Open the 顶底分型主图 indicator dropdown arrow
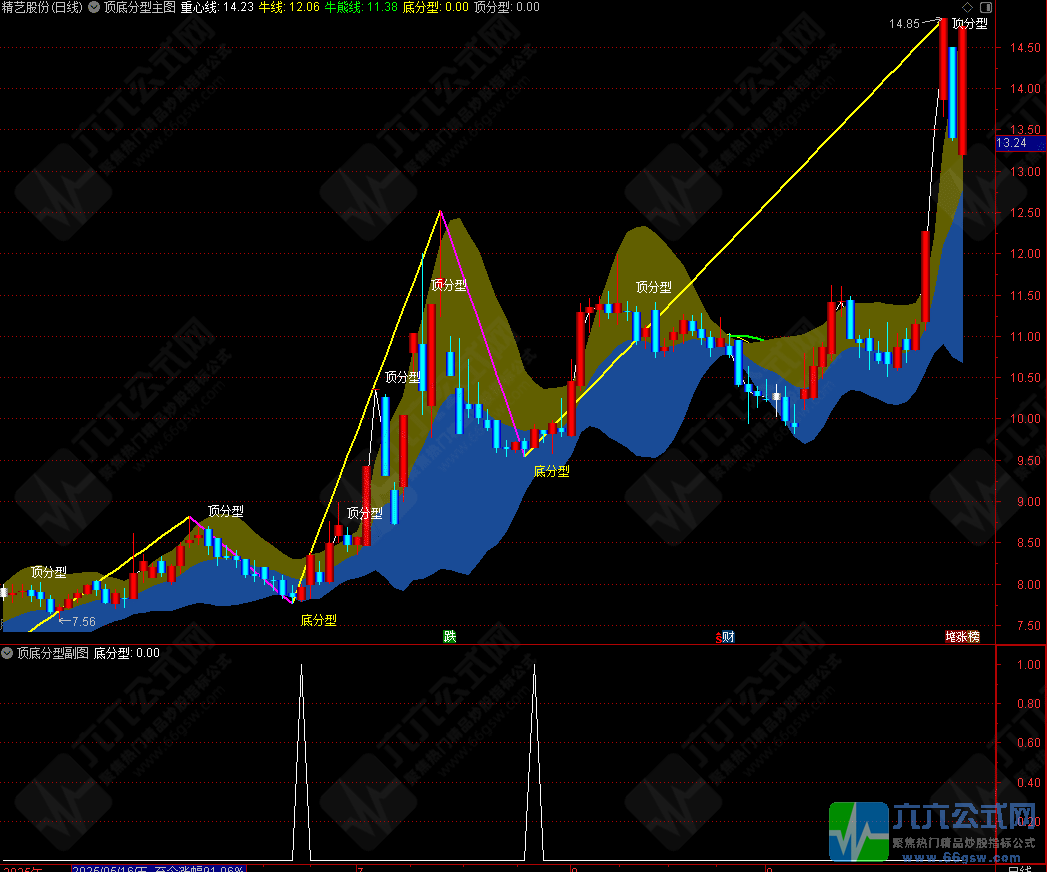The width and height of the screenshot is (1047, 872). 94,7
